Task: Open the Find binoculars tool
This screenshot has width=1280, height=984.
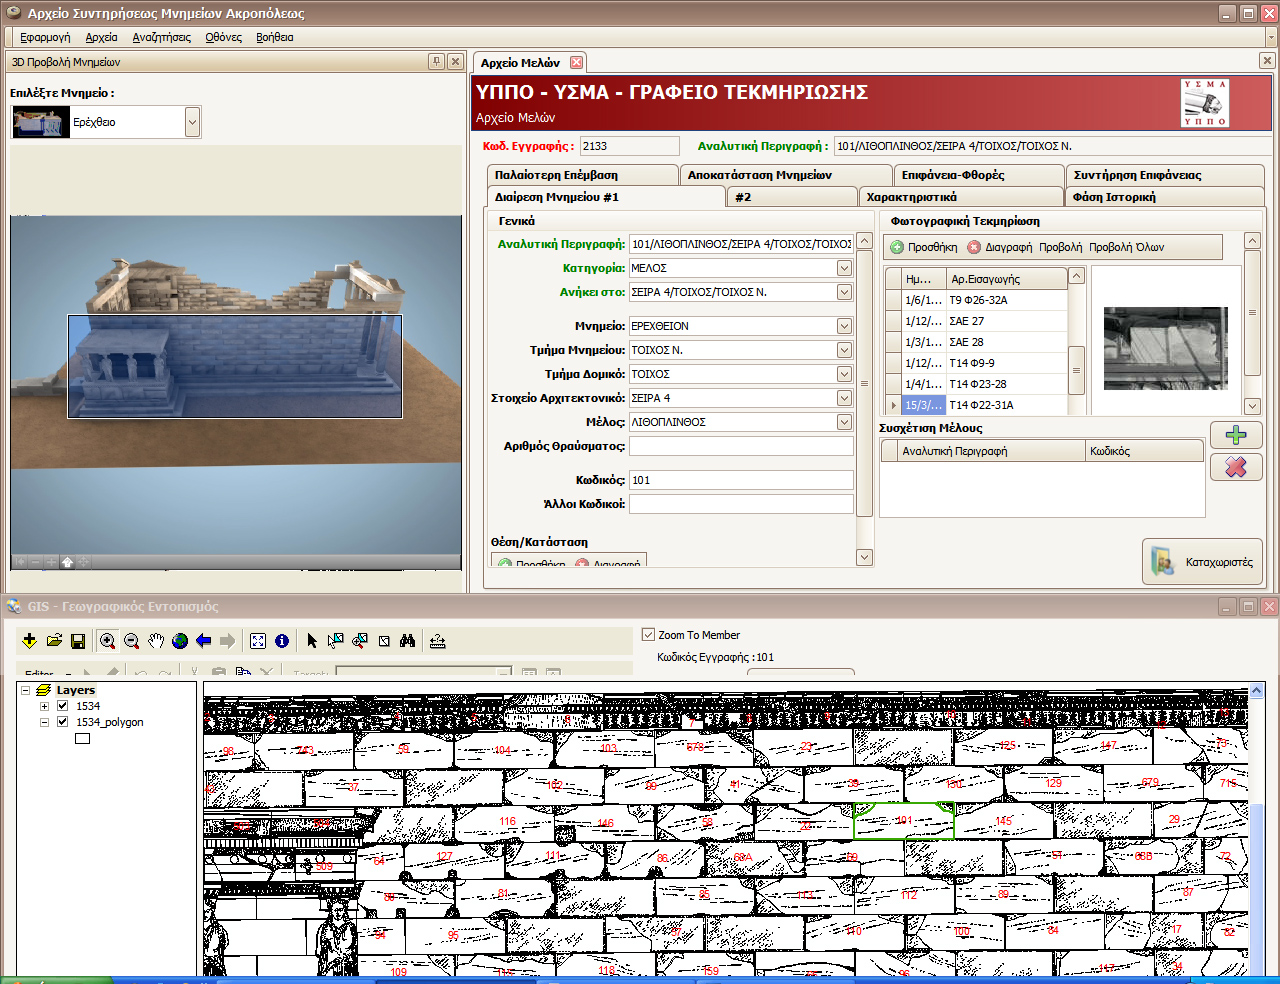Action: [x=407, y=641]
